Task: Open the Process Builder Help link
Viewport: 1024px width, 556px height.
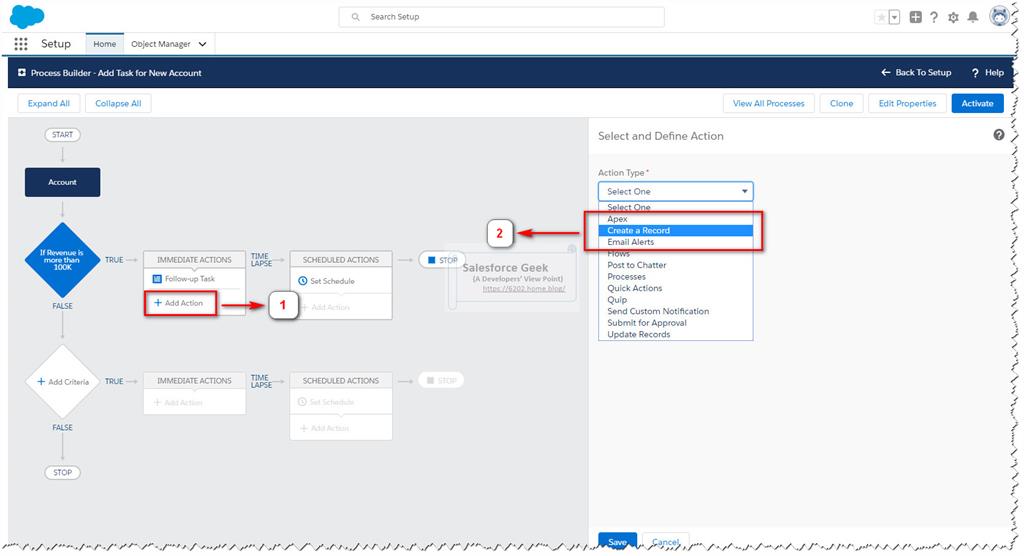Action: pos(987,73)
